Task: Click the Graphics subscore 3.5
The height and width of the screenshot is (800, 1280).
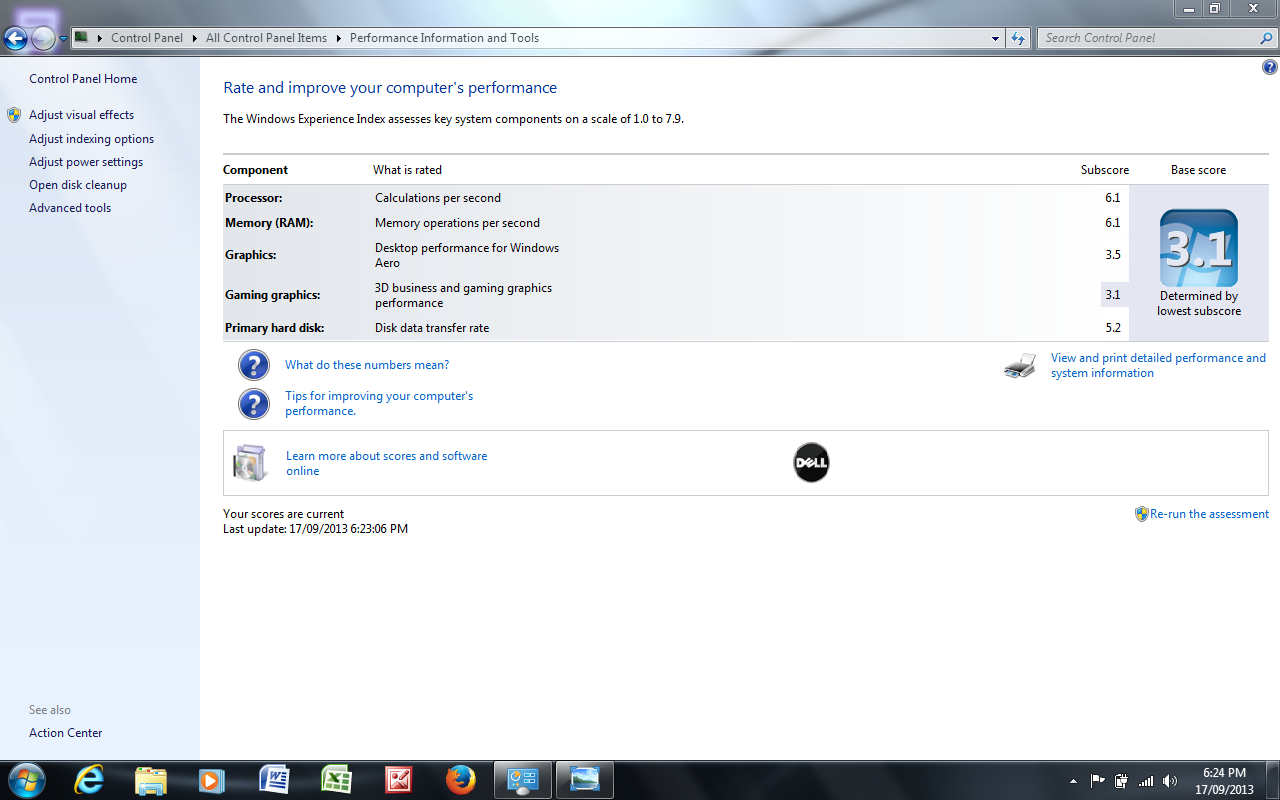Action: [1113, 255]
